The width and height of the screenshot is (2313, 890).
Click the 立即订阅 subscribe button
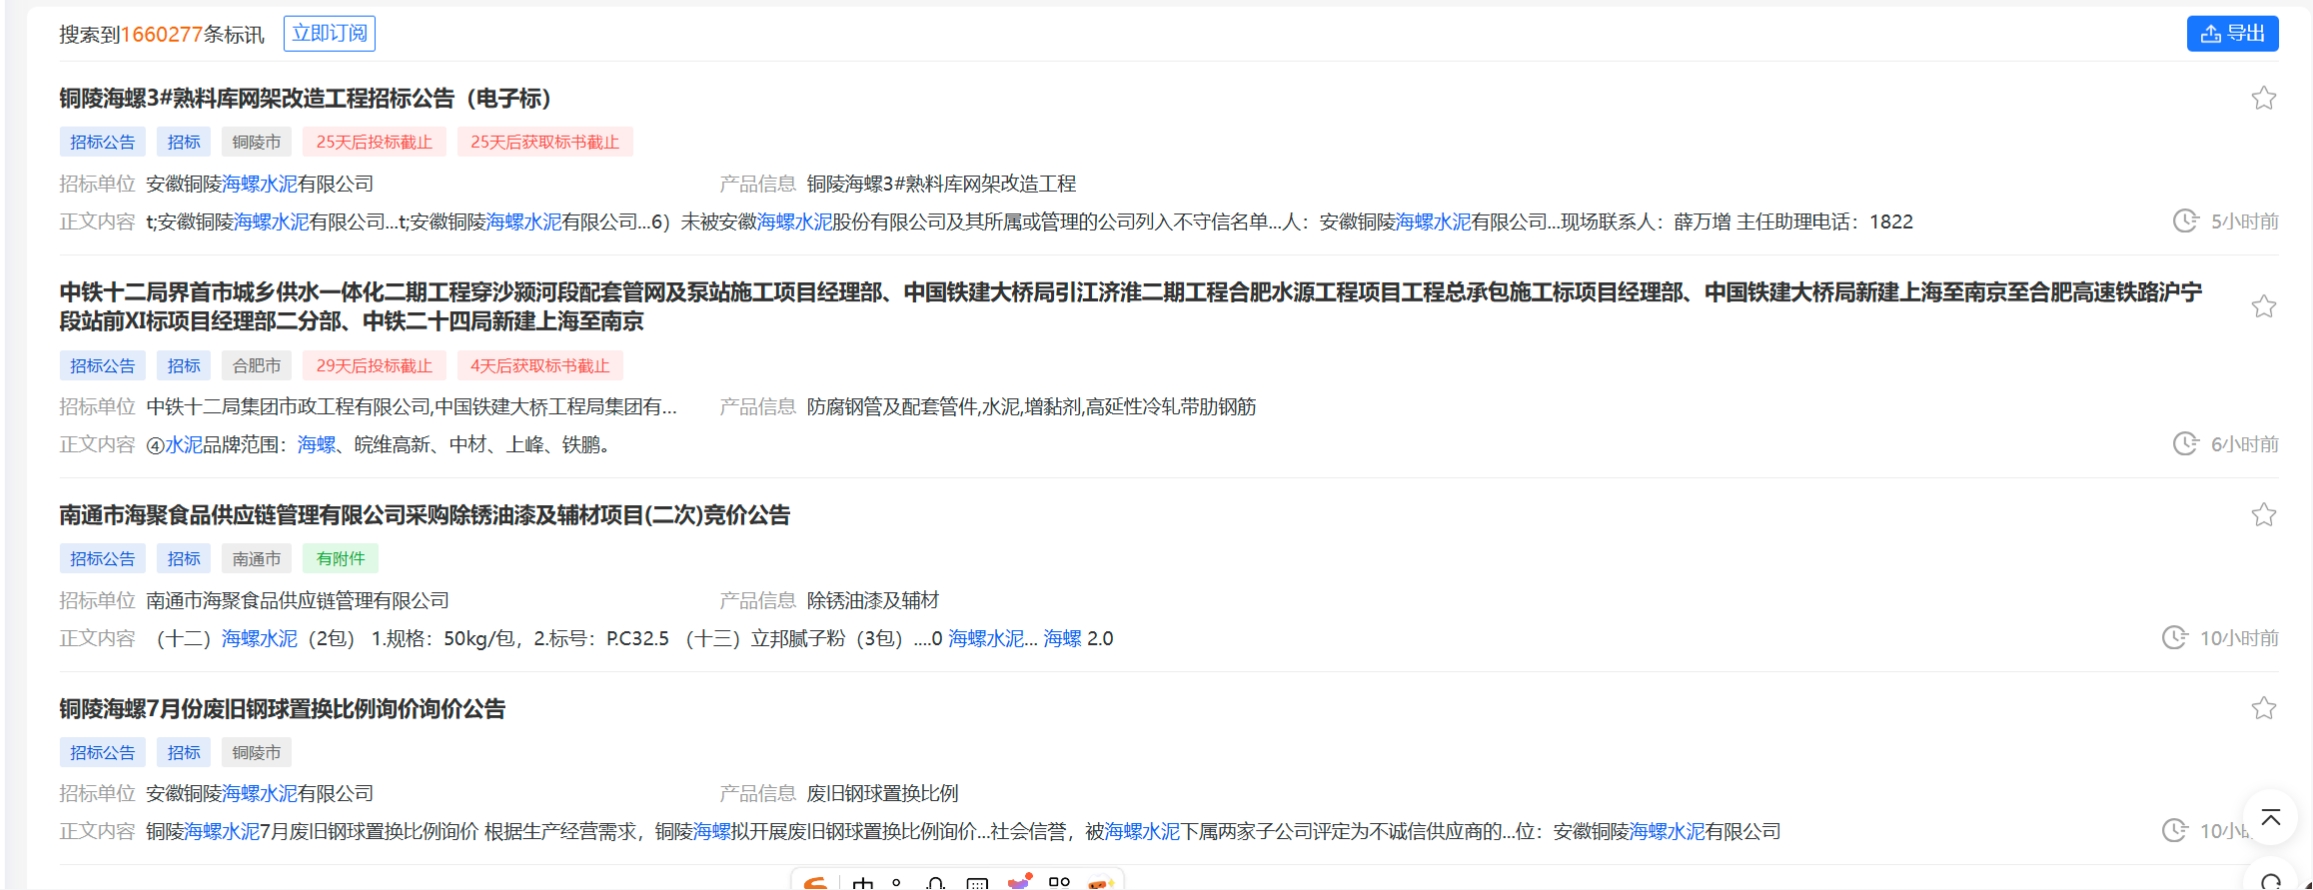329,33
